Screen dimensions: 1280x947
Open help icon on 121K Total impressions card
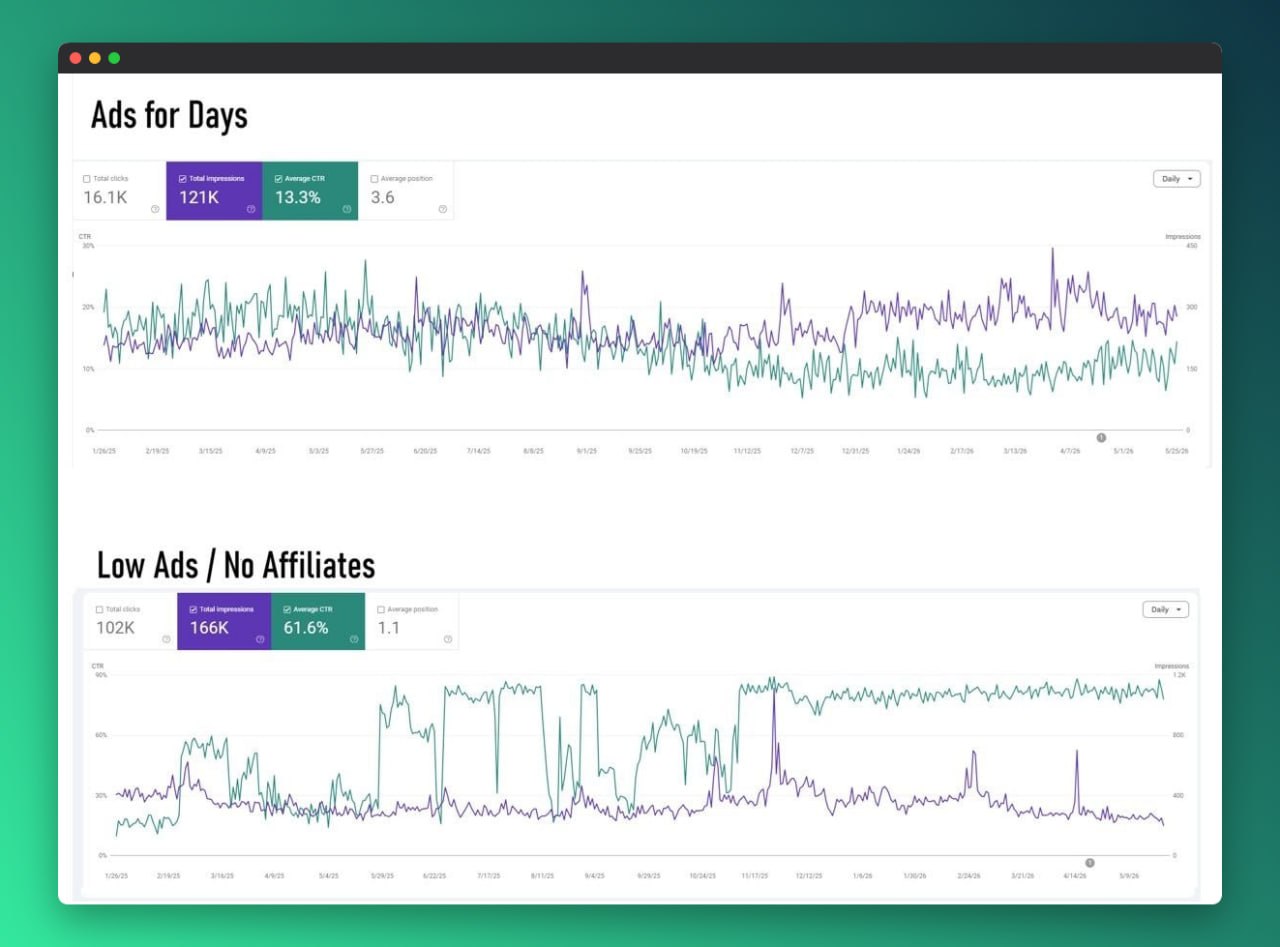(x=251, y=209)
